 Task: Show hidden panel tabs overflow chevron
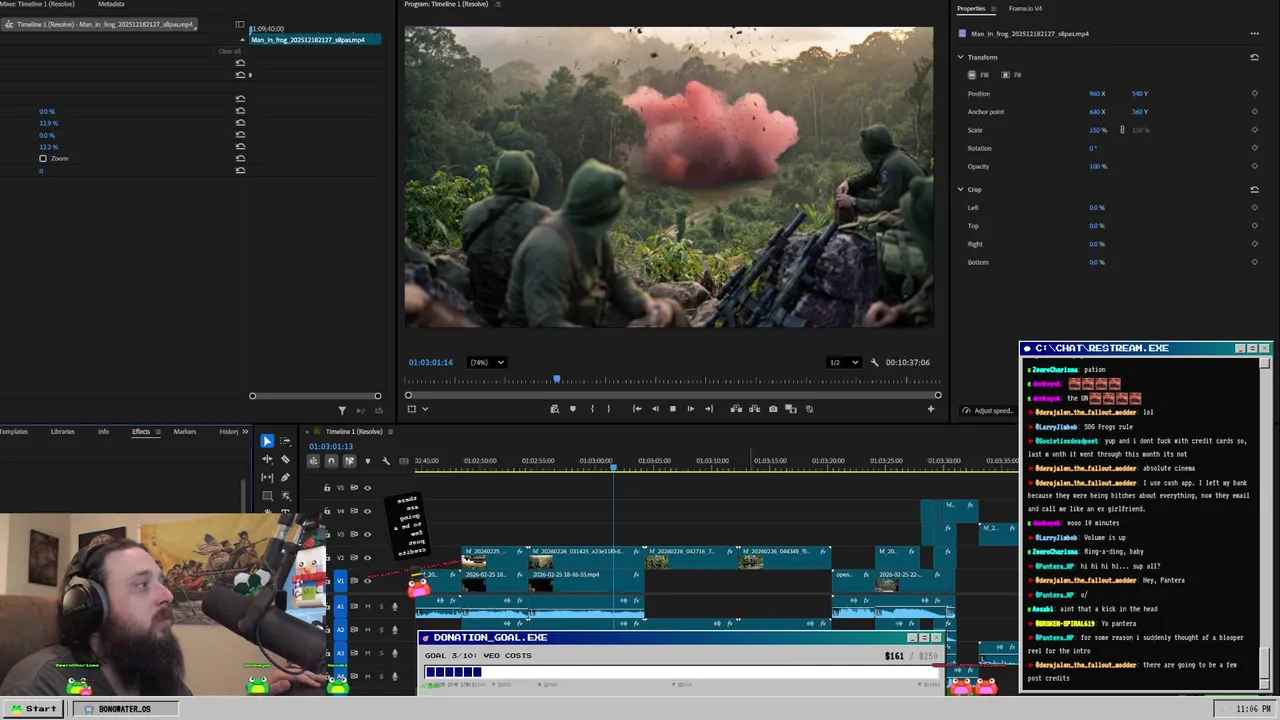click(x=245, y=432)
